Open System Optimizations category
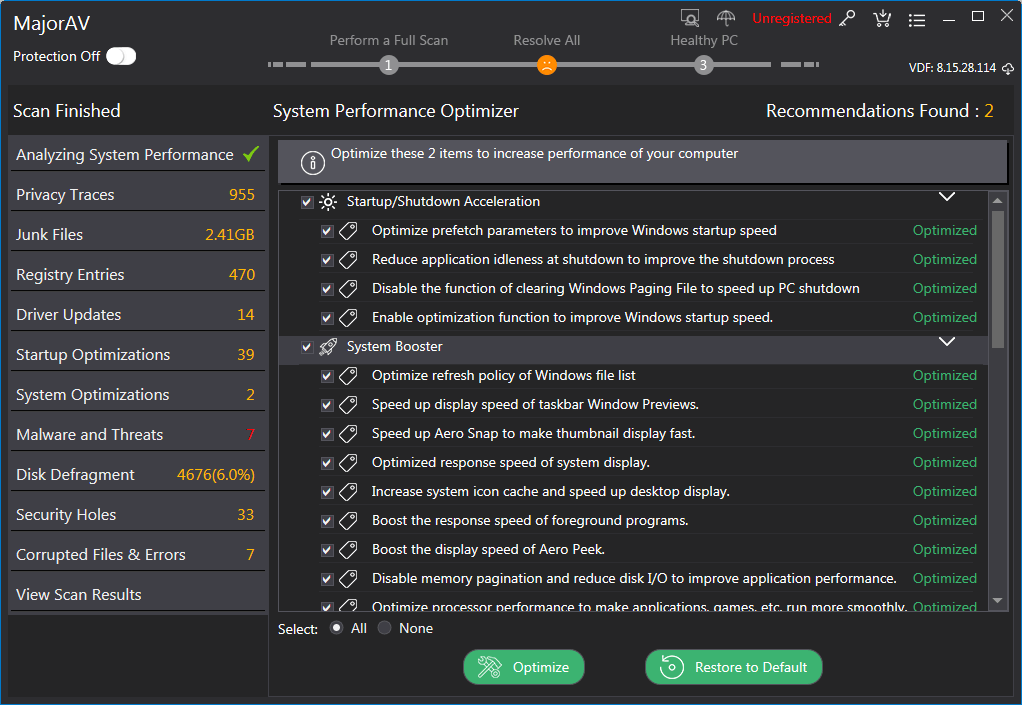The image size is (1022, 705). coord(136,394)
